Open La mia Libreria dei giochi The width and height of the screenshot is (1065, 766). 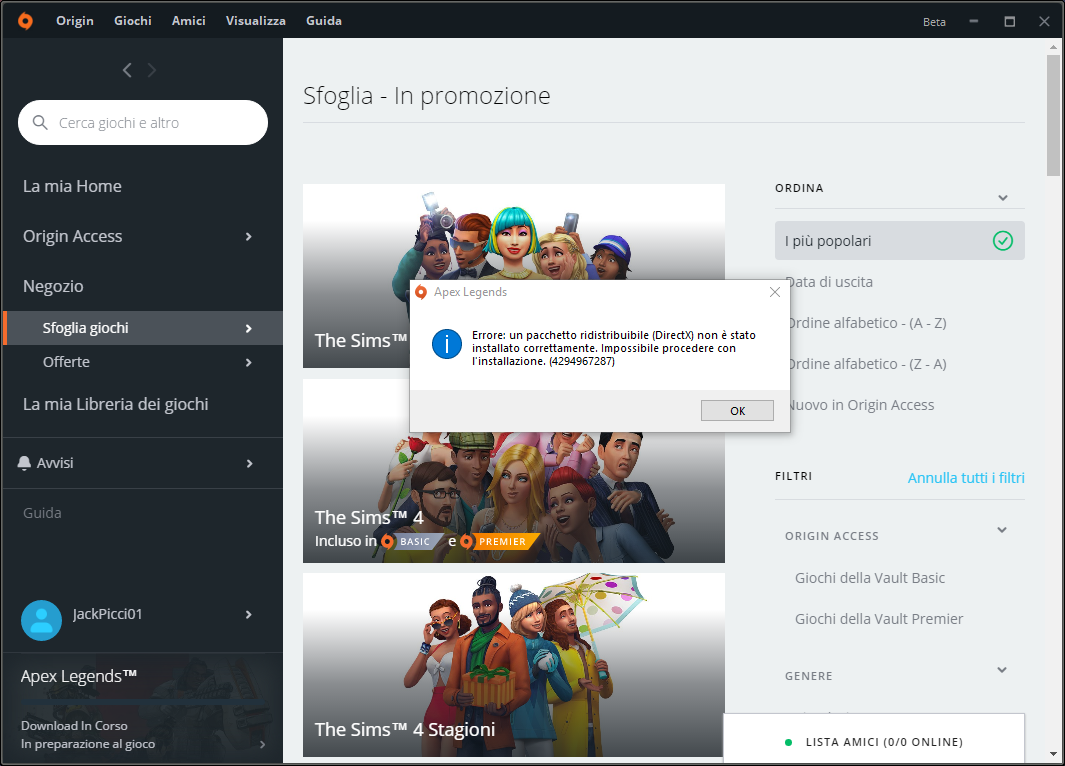115,404
